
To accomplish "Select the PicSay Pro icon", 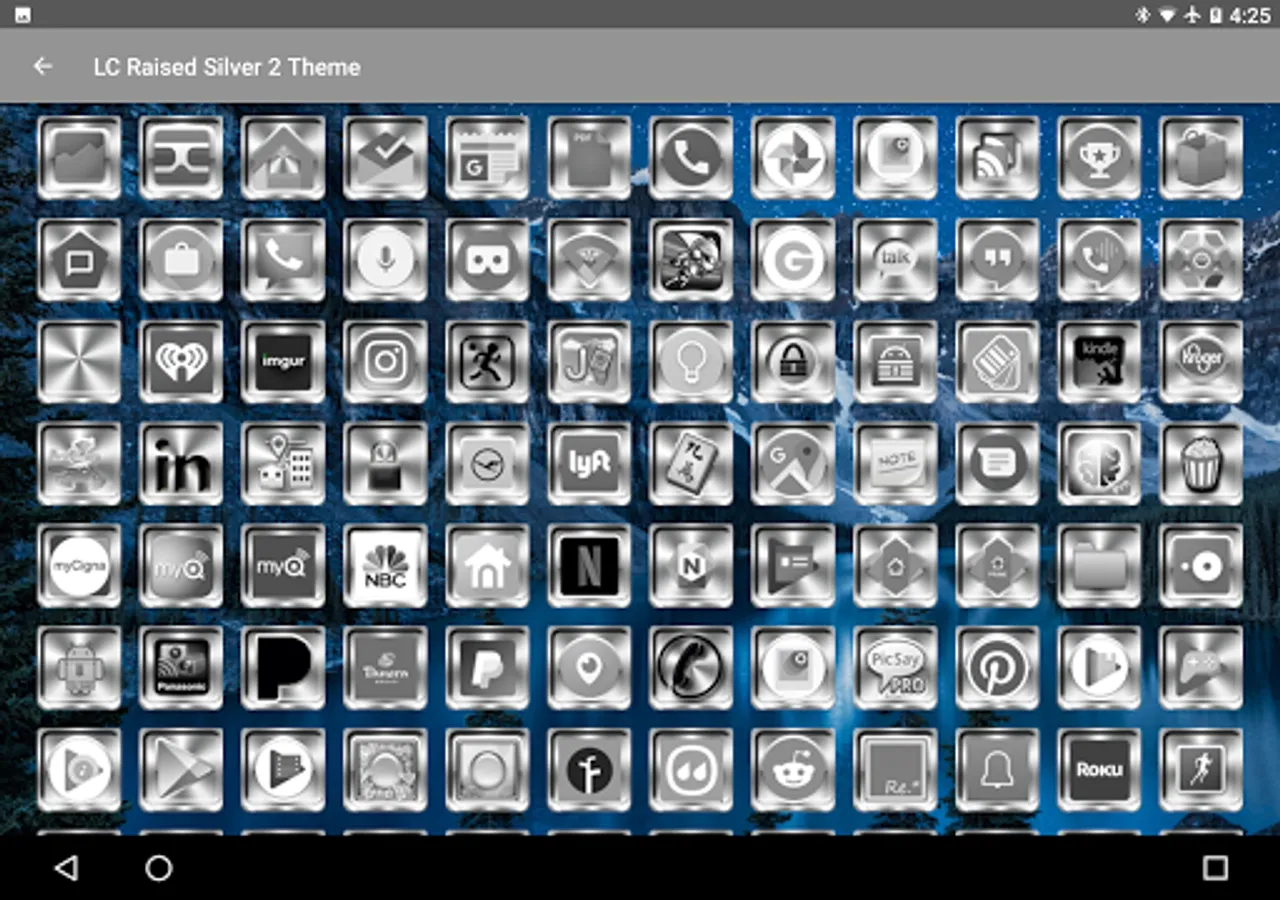I will 895,667.
